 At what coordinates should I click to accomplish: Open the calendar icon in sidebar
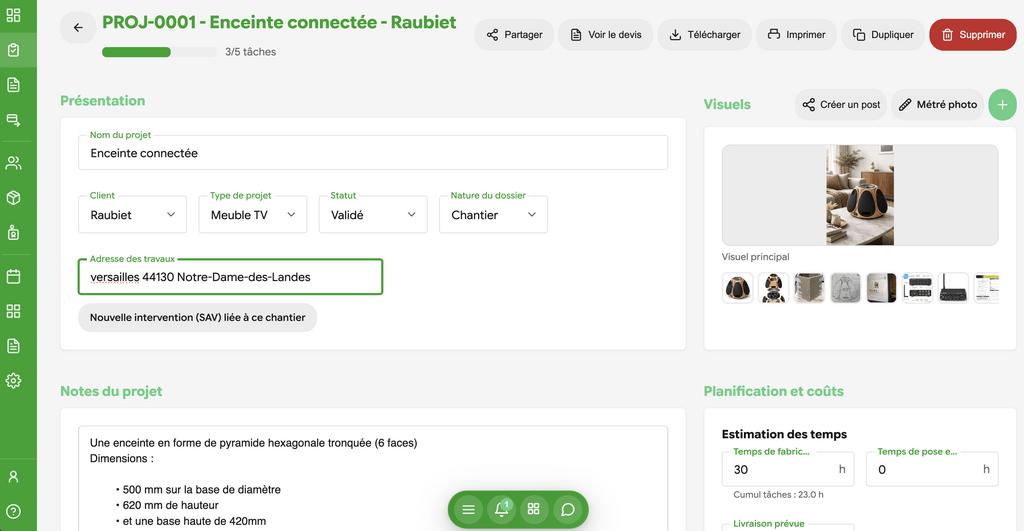click(14, 276)
